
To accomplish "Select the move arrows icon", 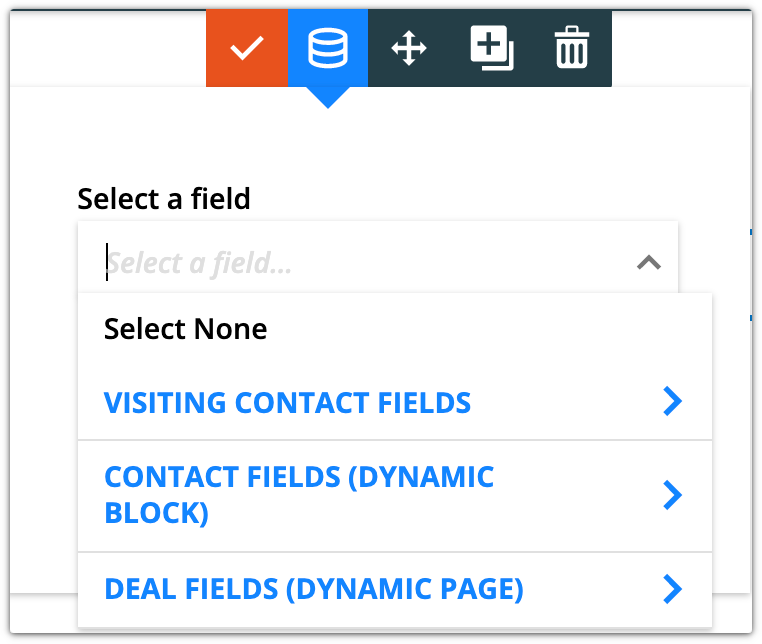I will point(409,48).
